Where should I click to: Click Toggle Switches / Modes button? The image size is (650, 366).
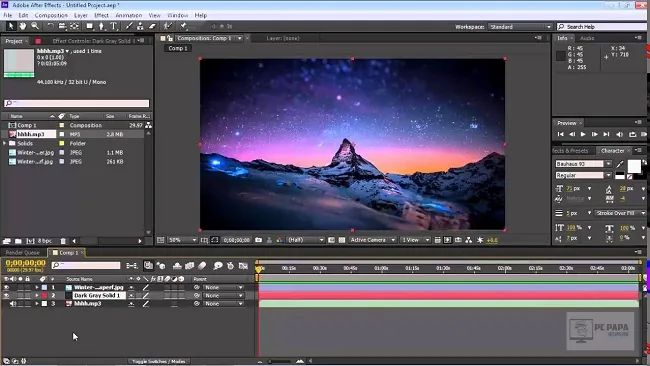(x=158, y=361)
